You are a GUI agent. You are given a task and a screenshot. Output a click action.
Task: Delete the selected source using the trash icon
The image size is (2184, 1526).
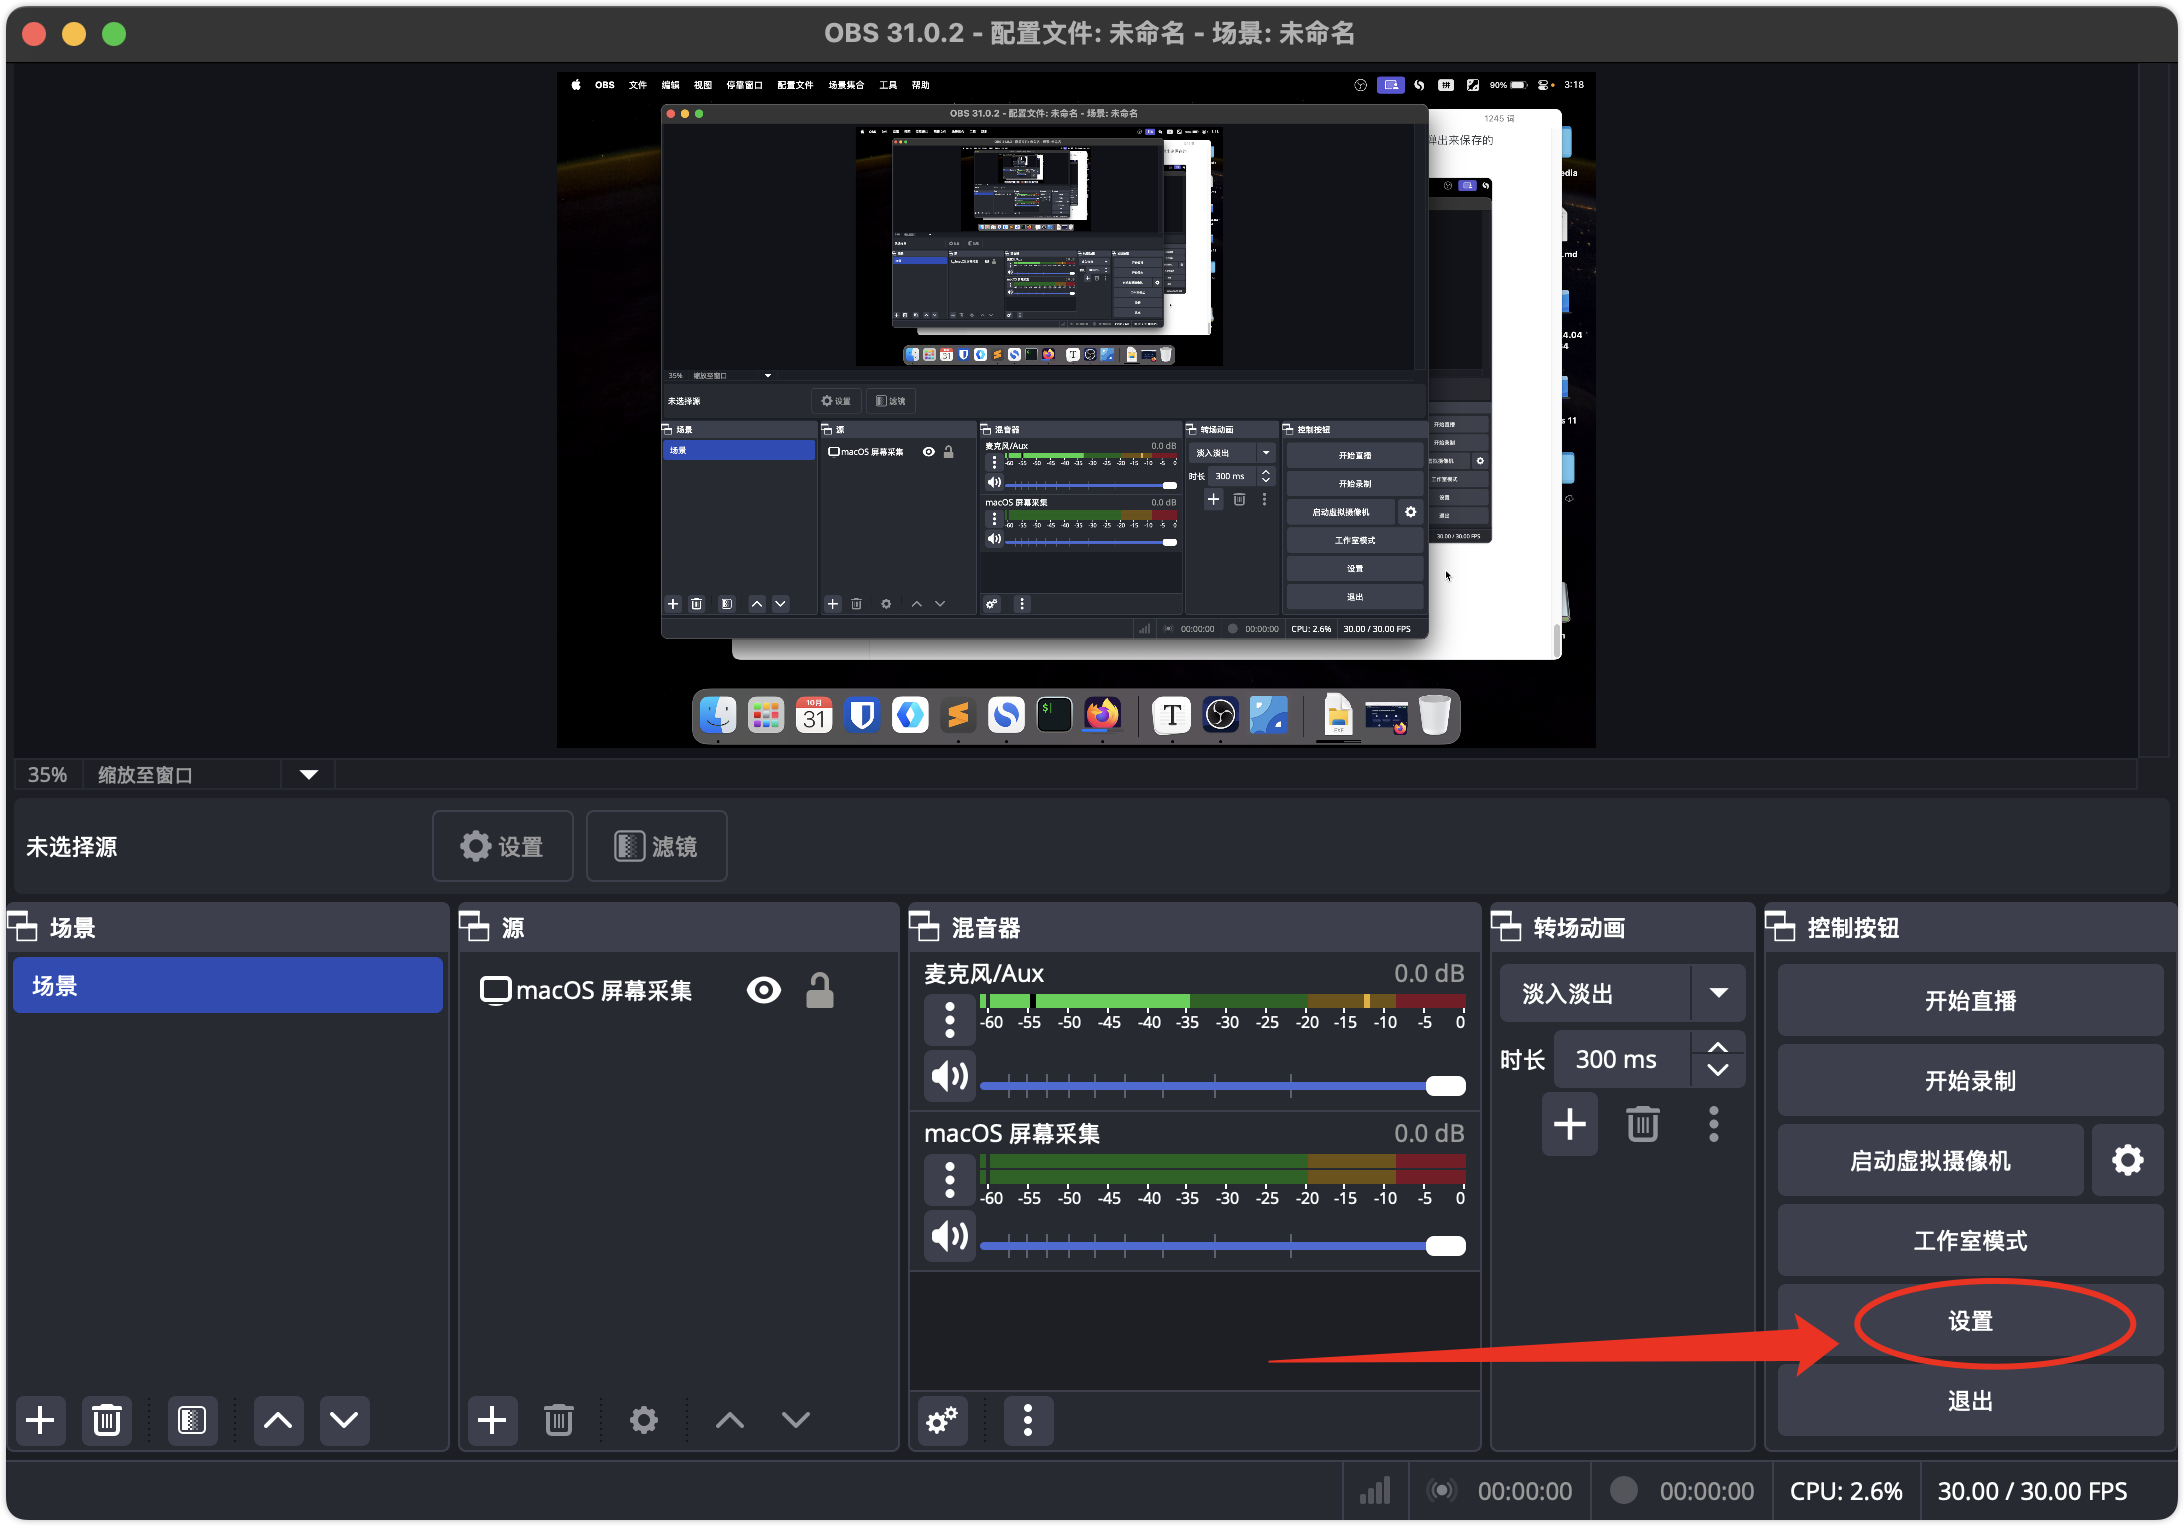tap(559, 1420)
